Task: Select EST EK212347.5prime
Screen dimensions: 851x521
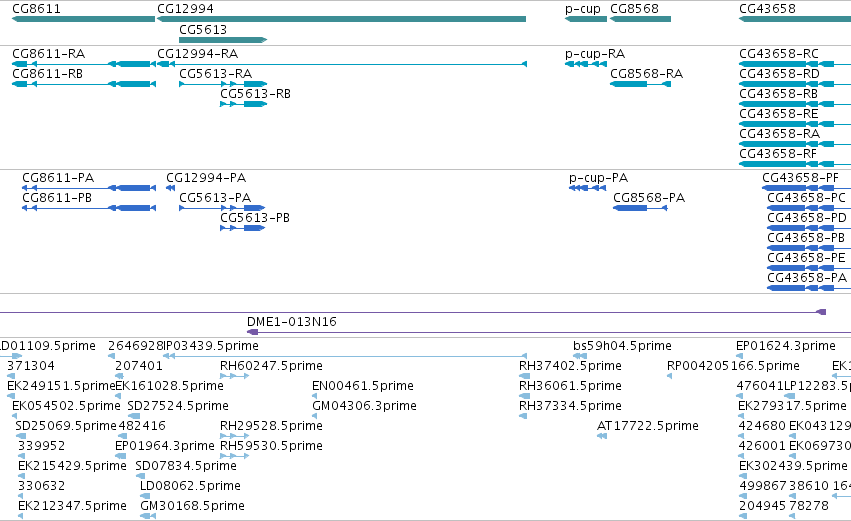Action: coord(21,517)
